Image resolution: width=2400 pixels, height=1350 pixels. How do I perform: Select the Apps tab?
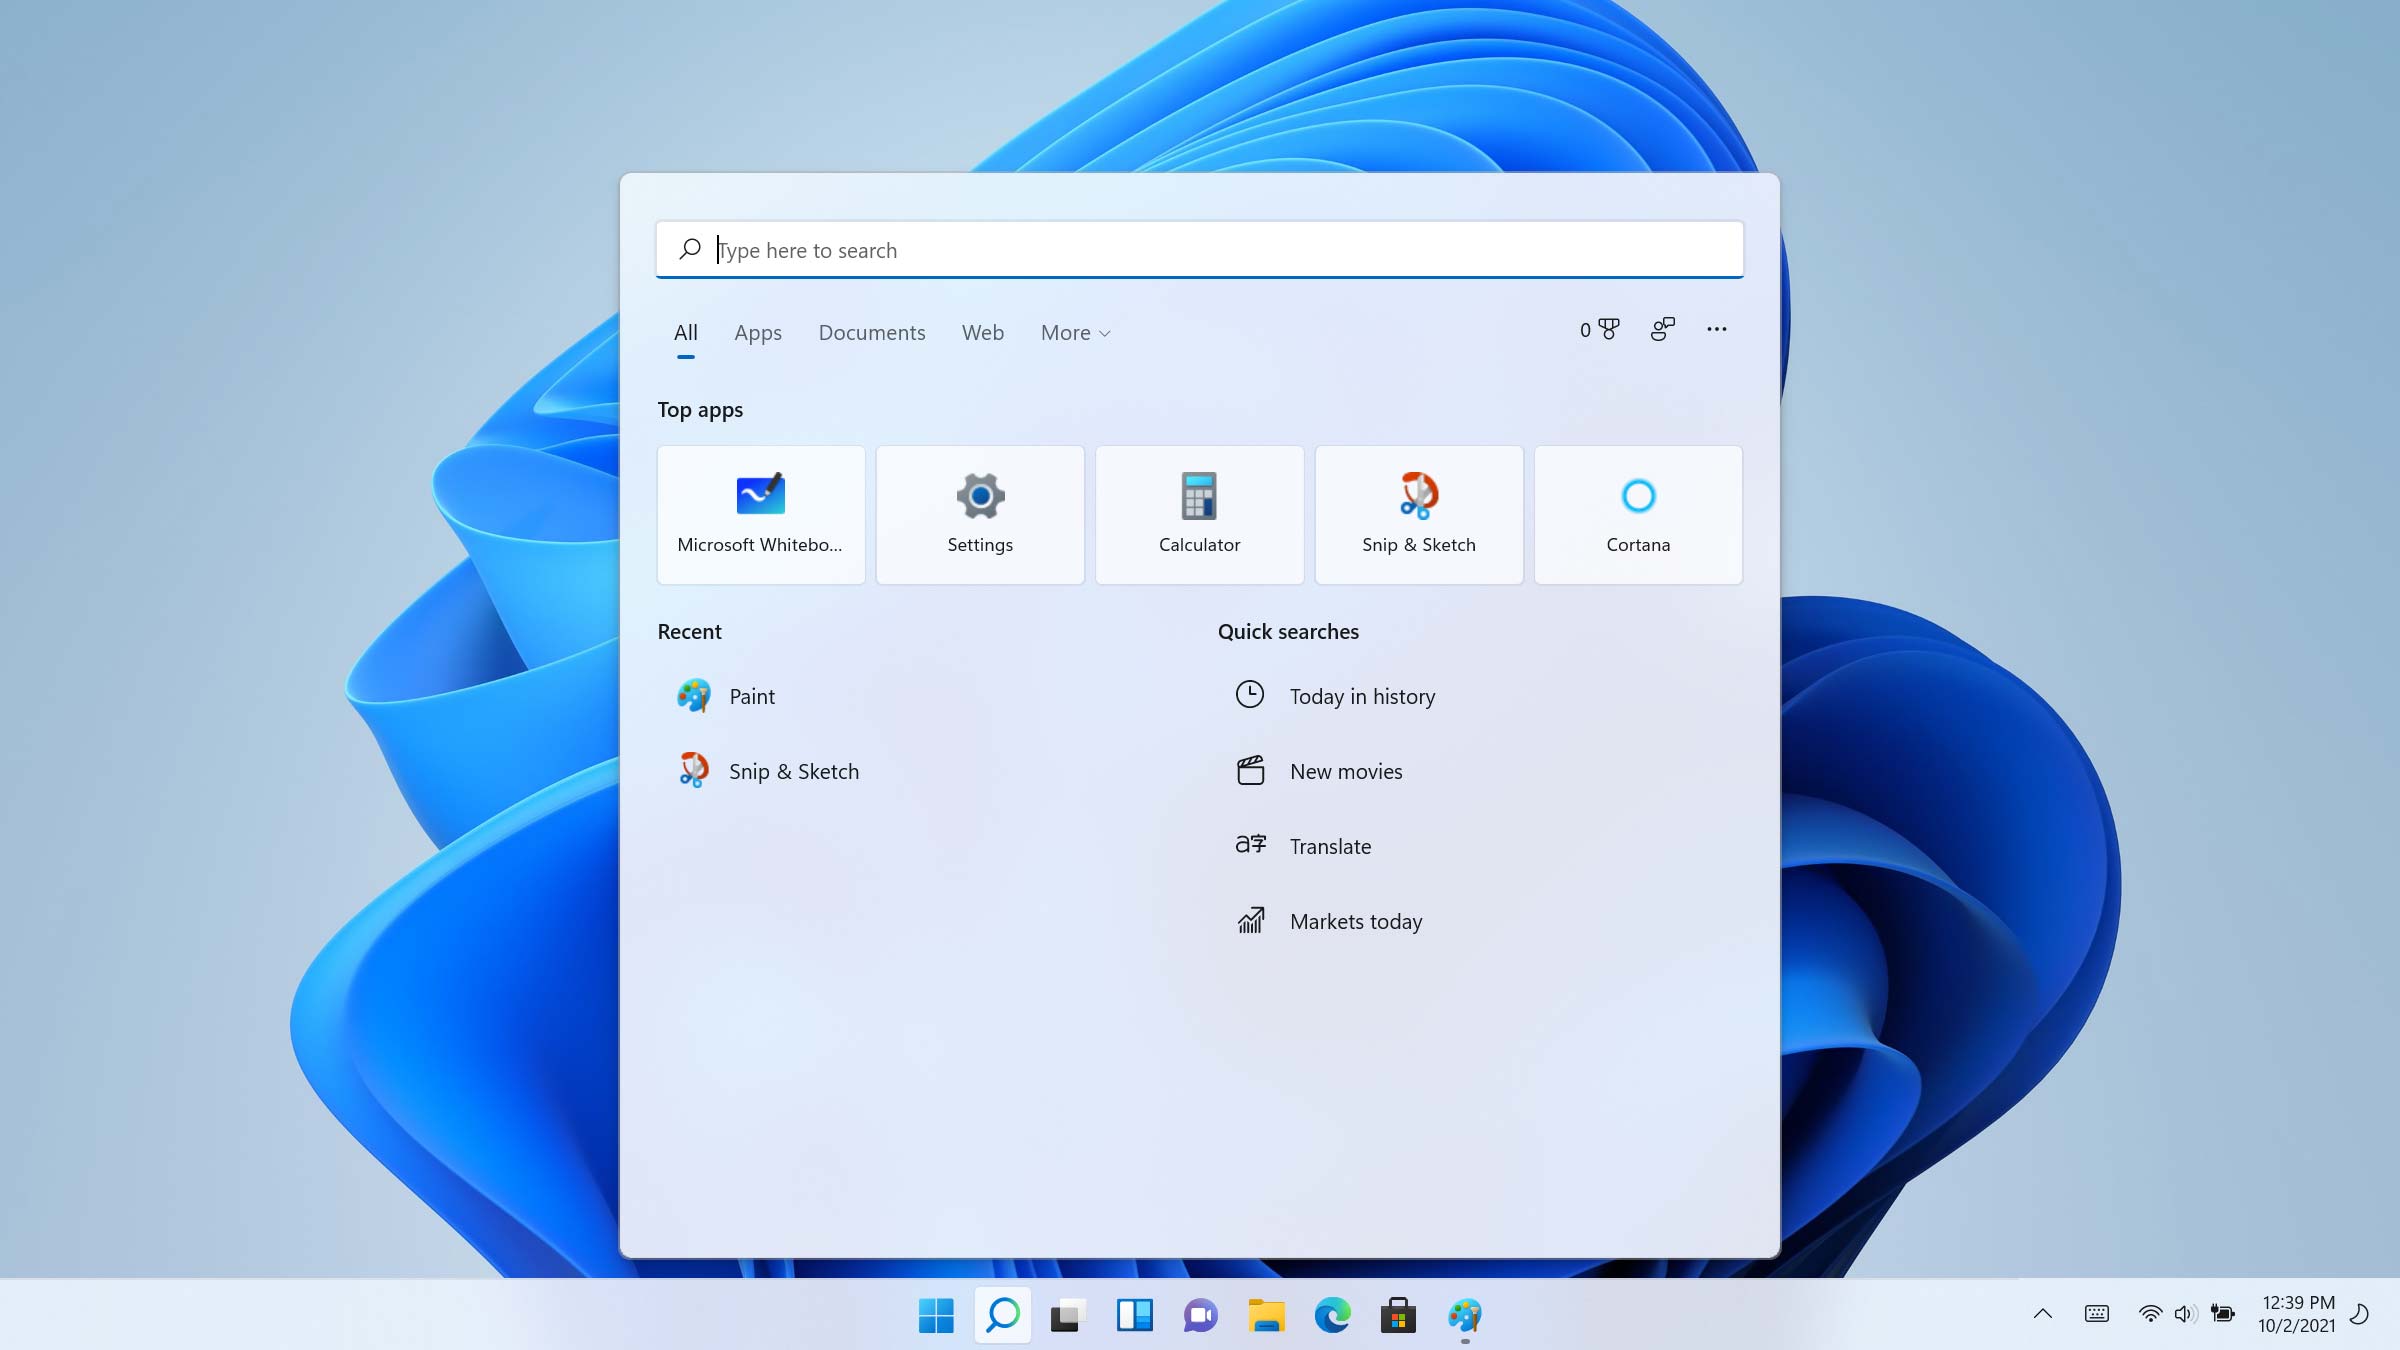click(x=758, y=331)
